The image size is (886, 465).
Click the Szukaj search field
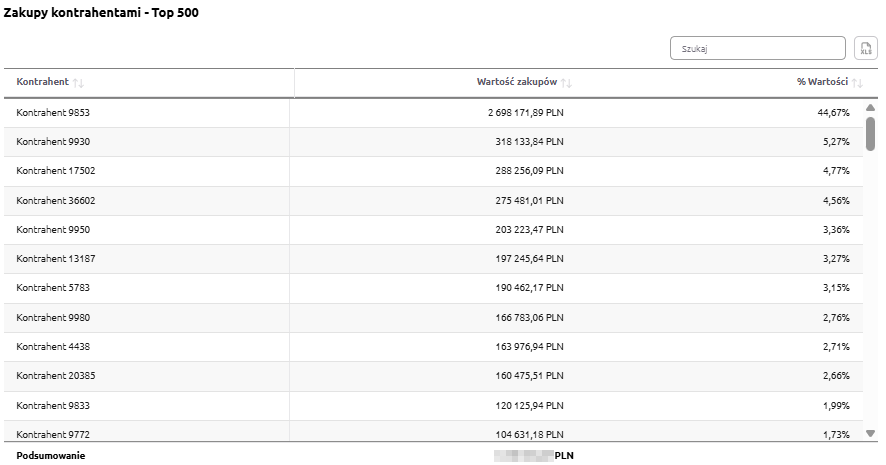point(758,48)
